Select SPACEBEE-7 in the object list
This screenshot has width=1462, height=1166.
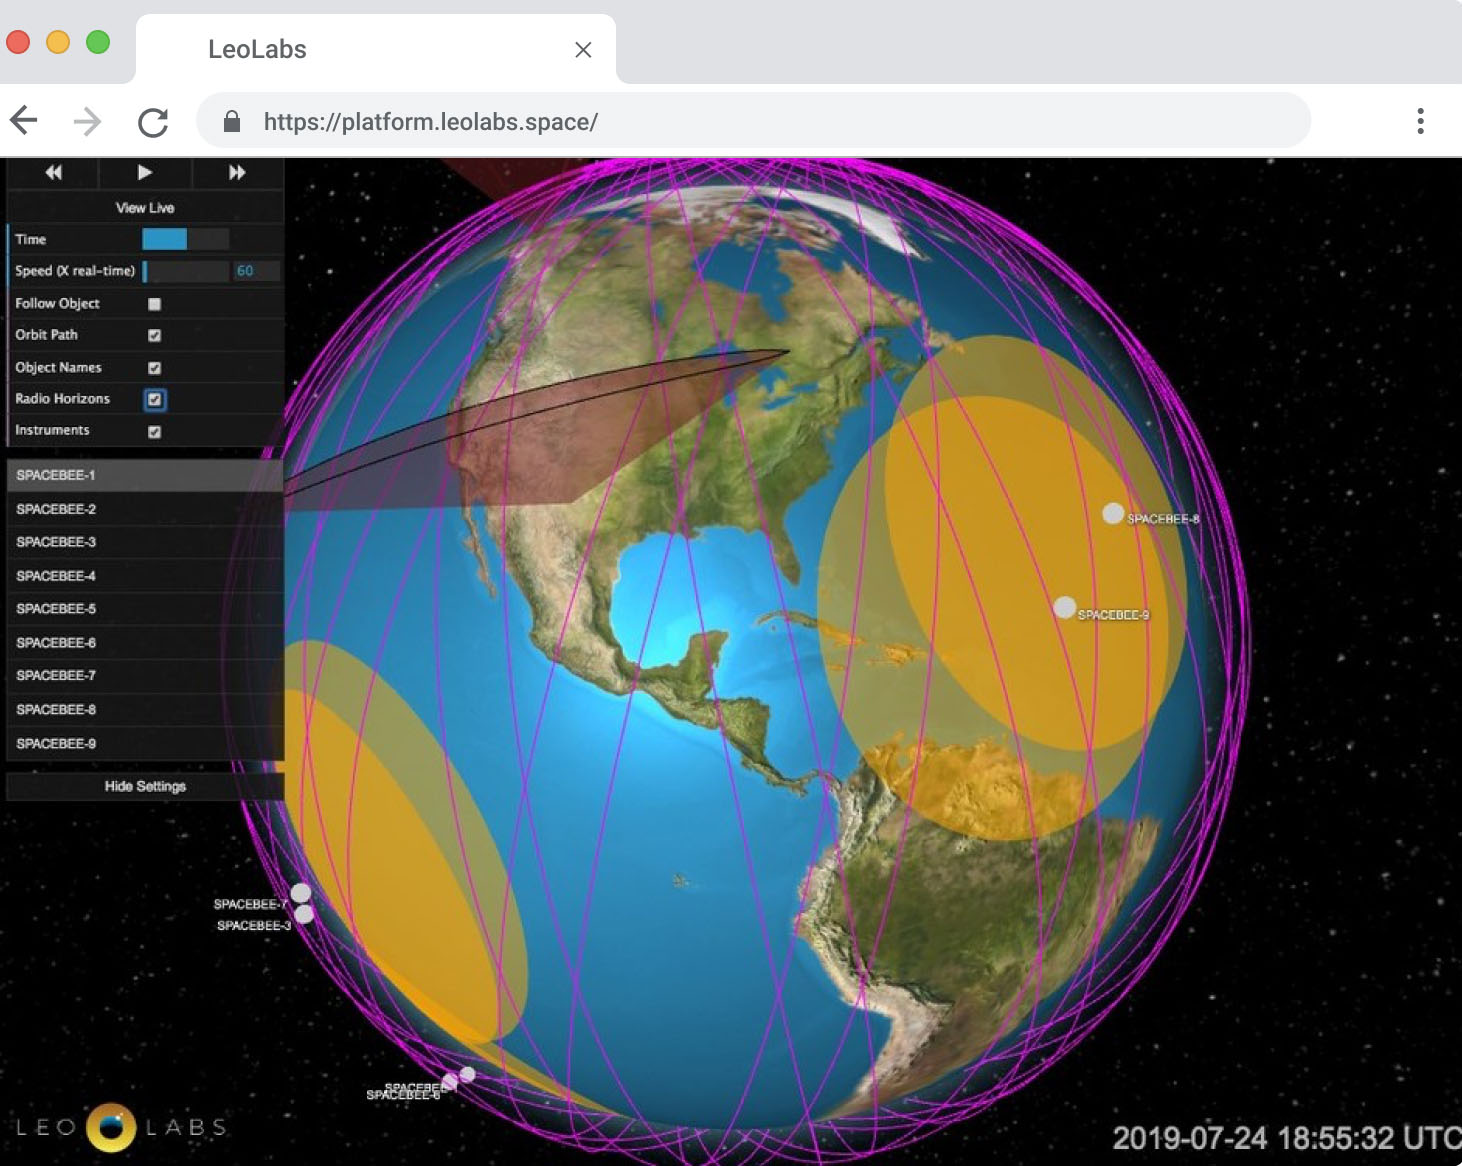pos(145,676)
